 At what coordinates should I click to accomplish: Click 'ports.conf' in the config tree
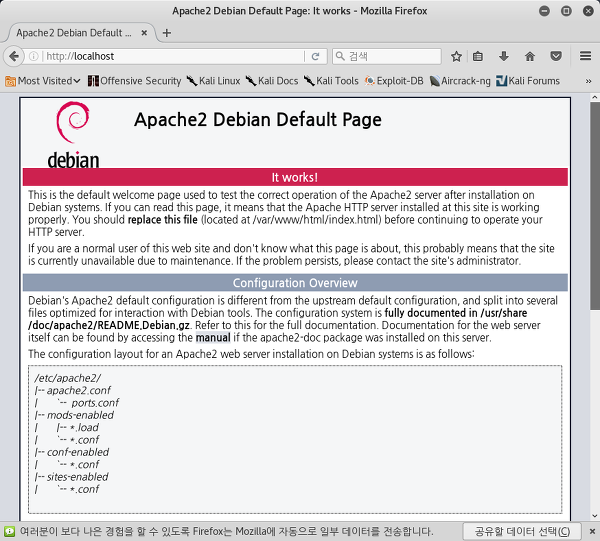tap(95, 403)
